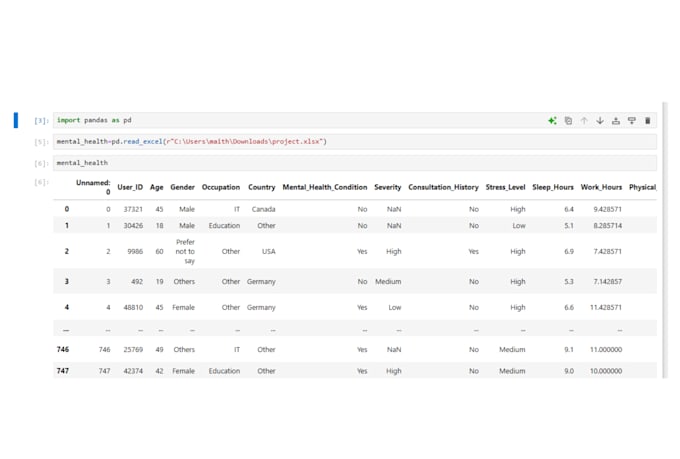The height and width of the screenshot is (459, 680).
Task: Select the User_ID value 42374
Action: click(x=133, y=371)
